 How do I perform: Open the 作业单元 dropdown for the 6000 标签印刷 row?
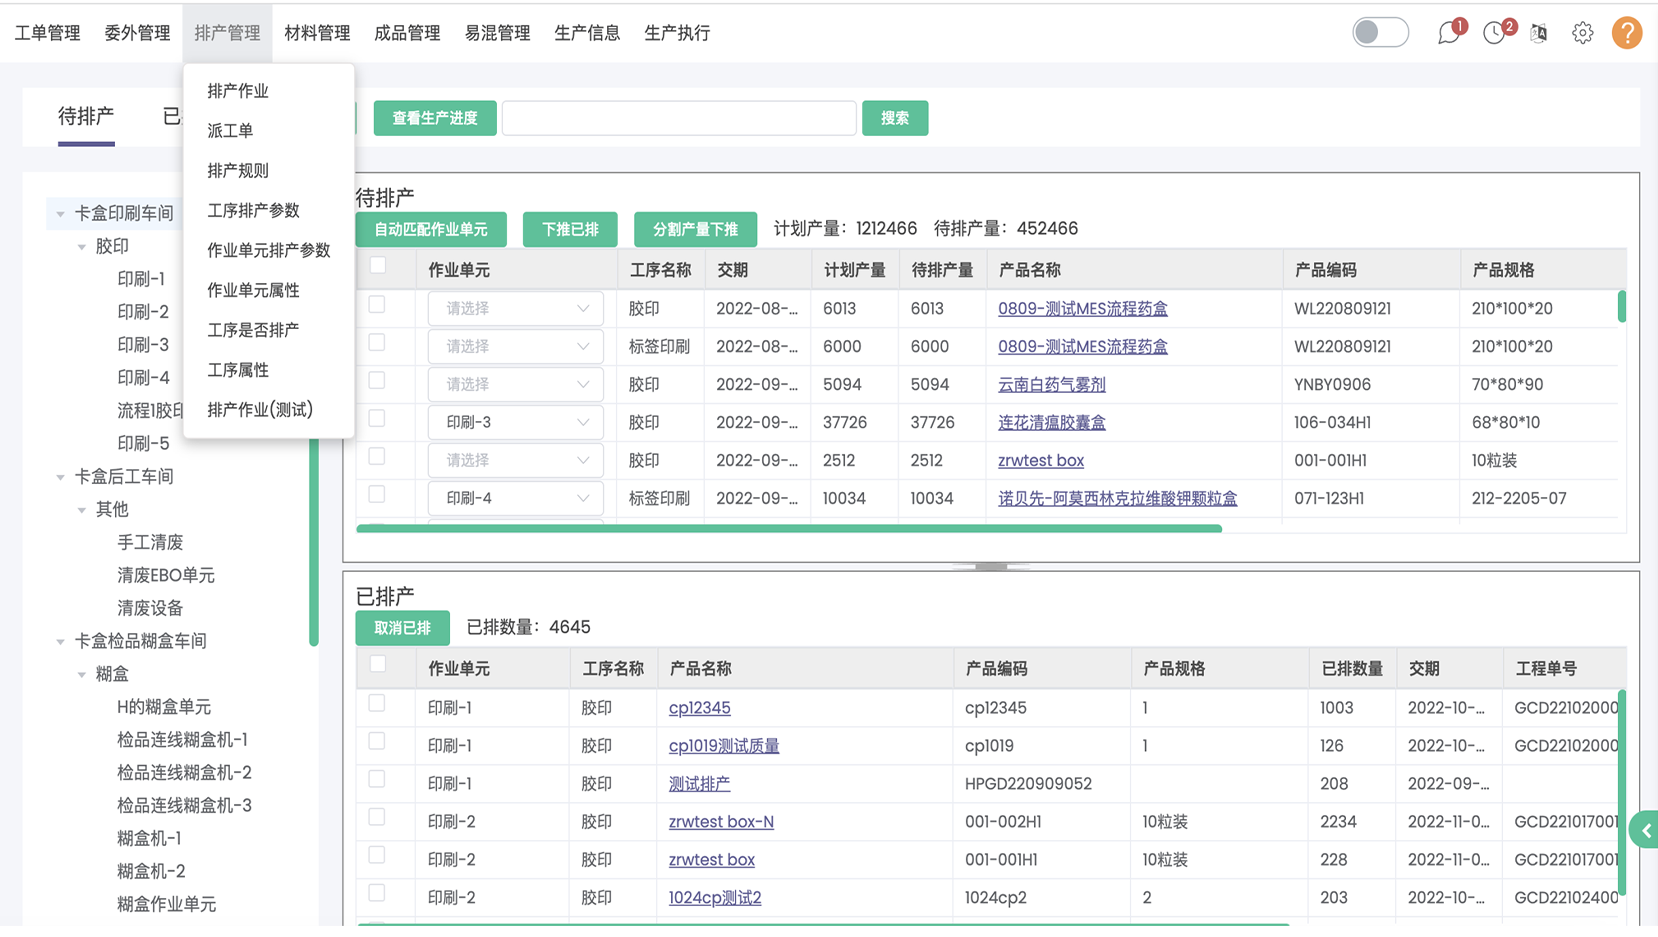tap(516, 347)
